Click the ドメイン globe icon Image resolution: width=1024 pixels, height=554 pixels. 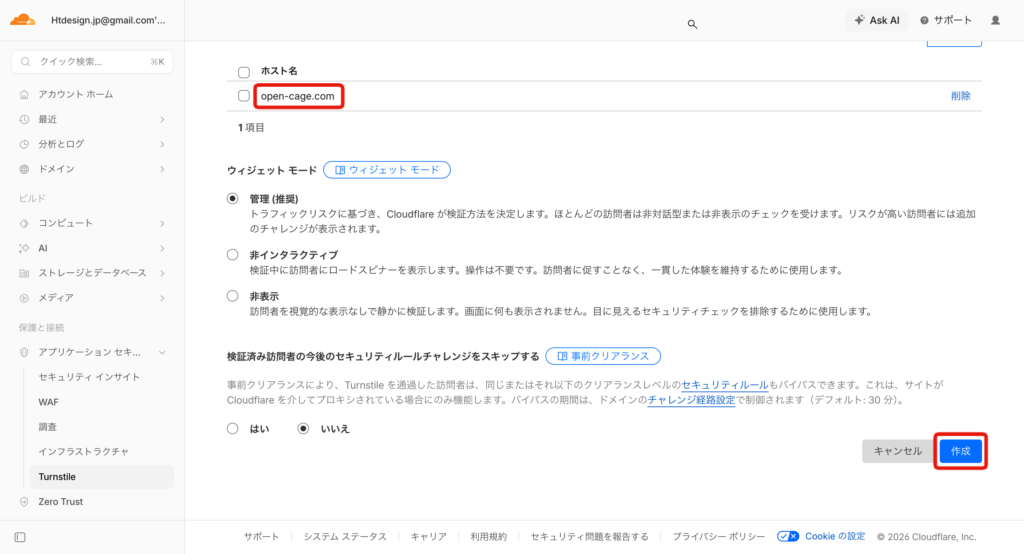pos(25,169)
